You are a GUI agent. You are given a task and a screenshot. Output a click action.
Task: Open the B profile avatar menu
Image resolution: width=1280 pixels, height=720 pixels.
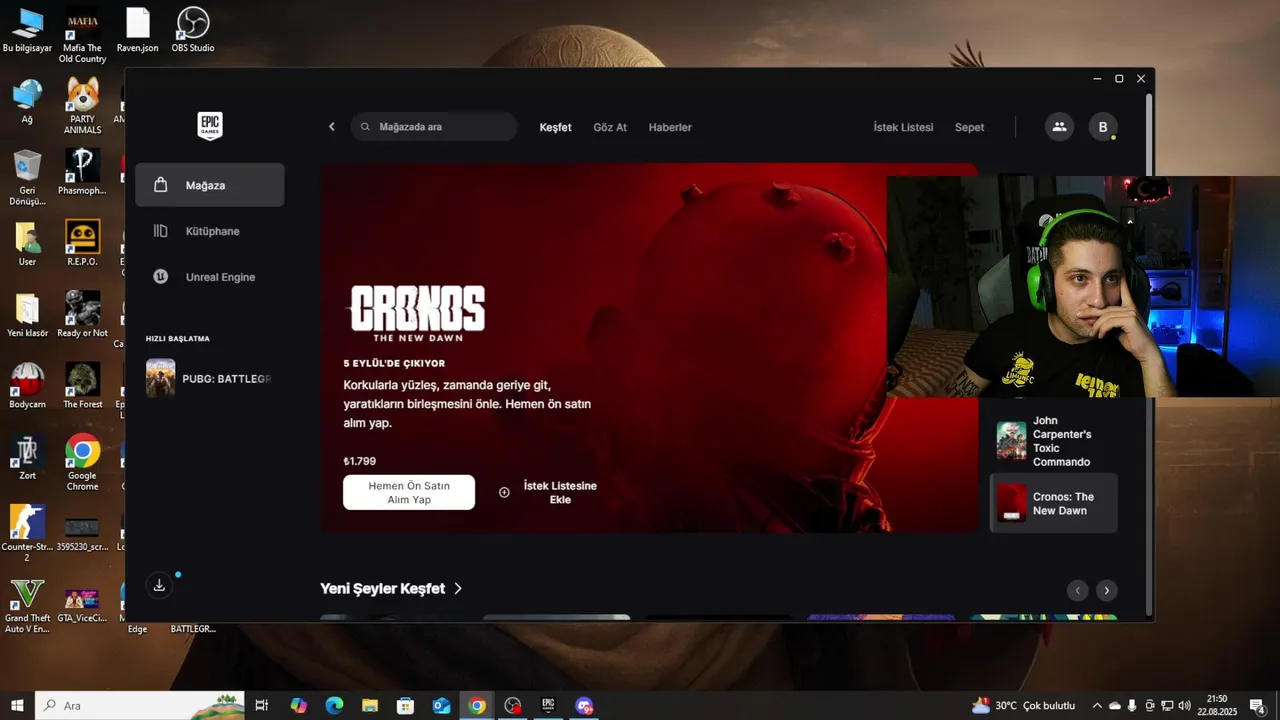(x=1103, y=127)
